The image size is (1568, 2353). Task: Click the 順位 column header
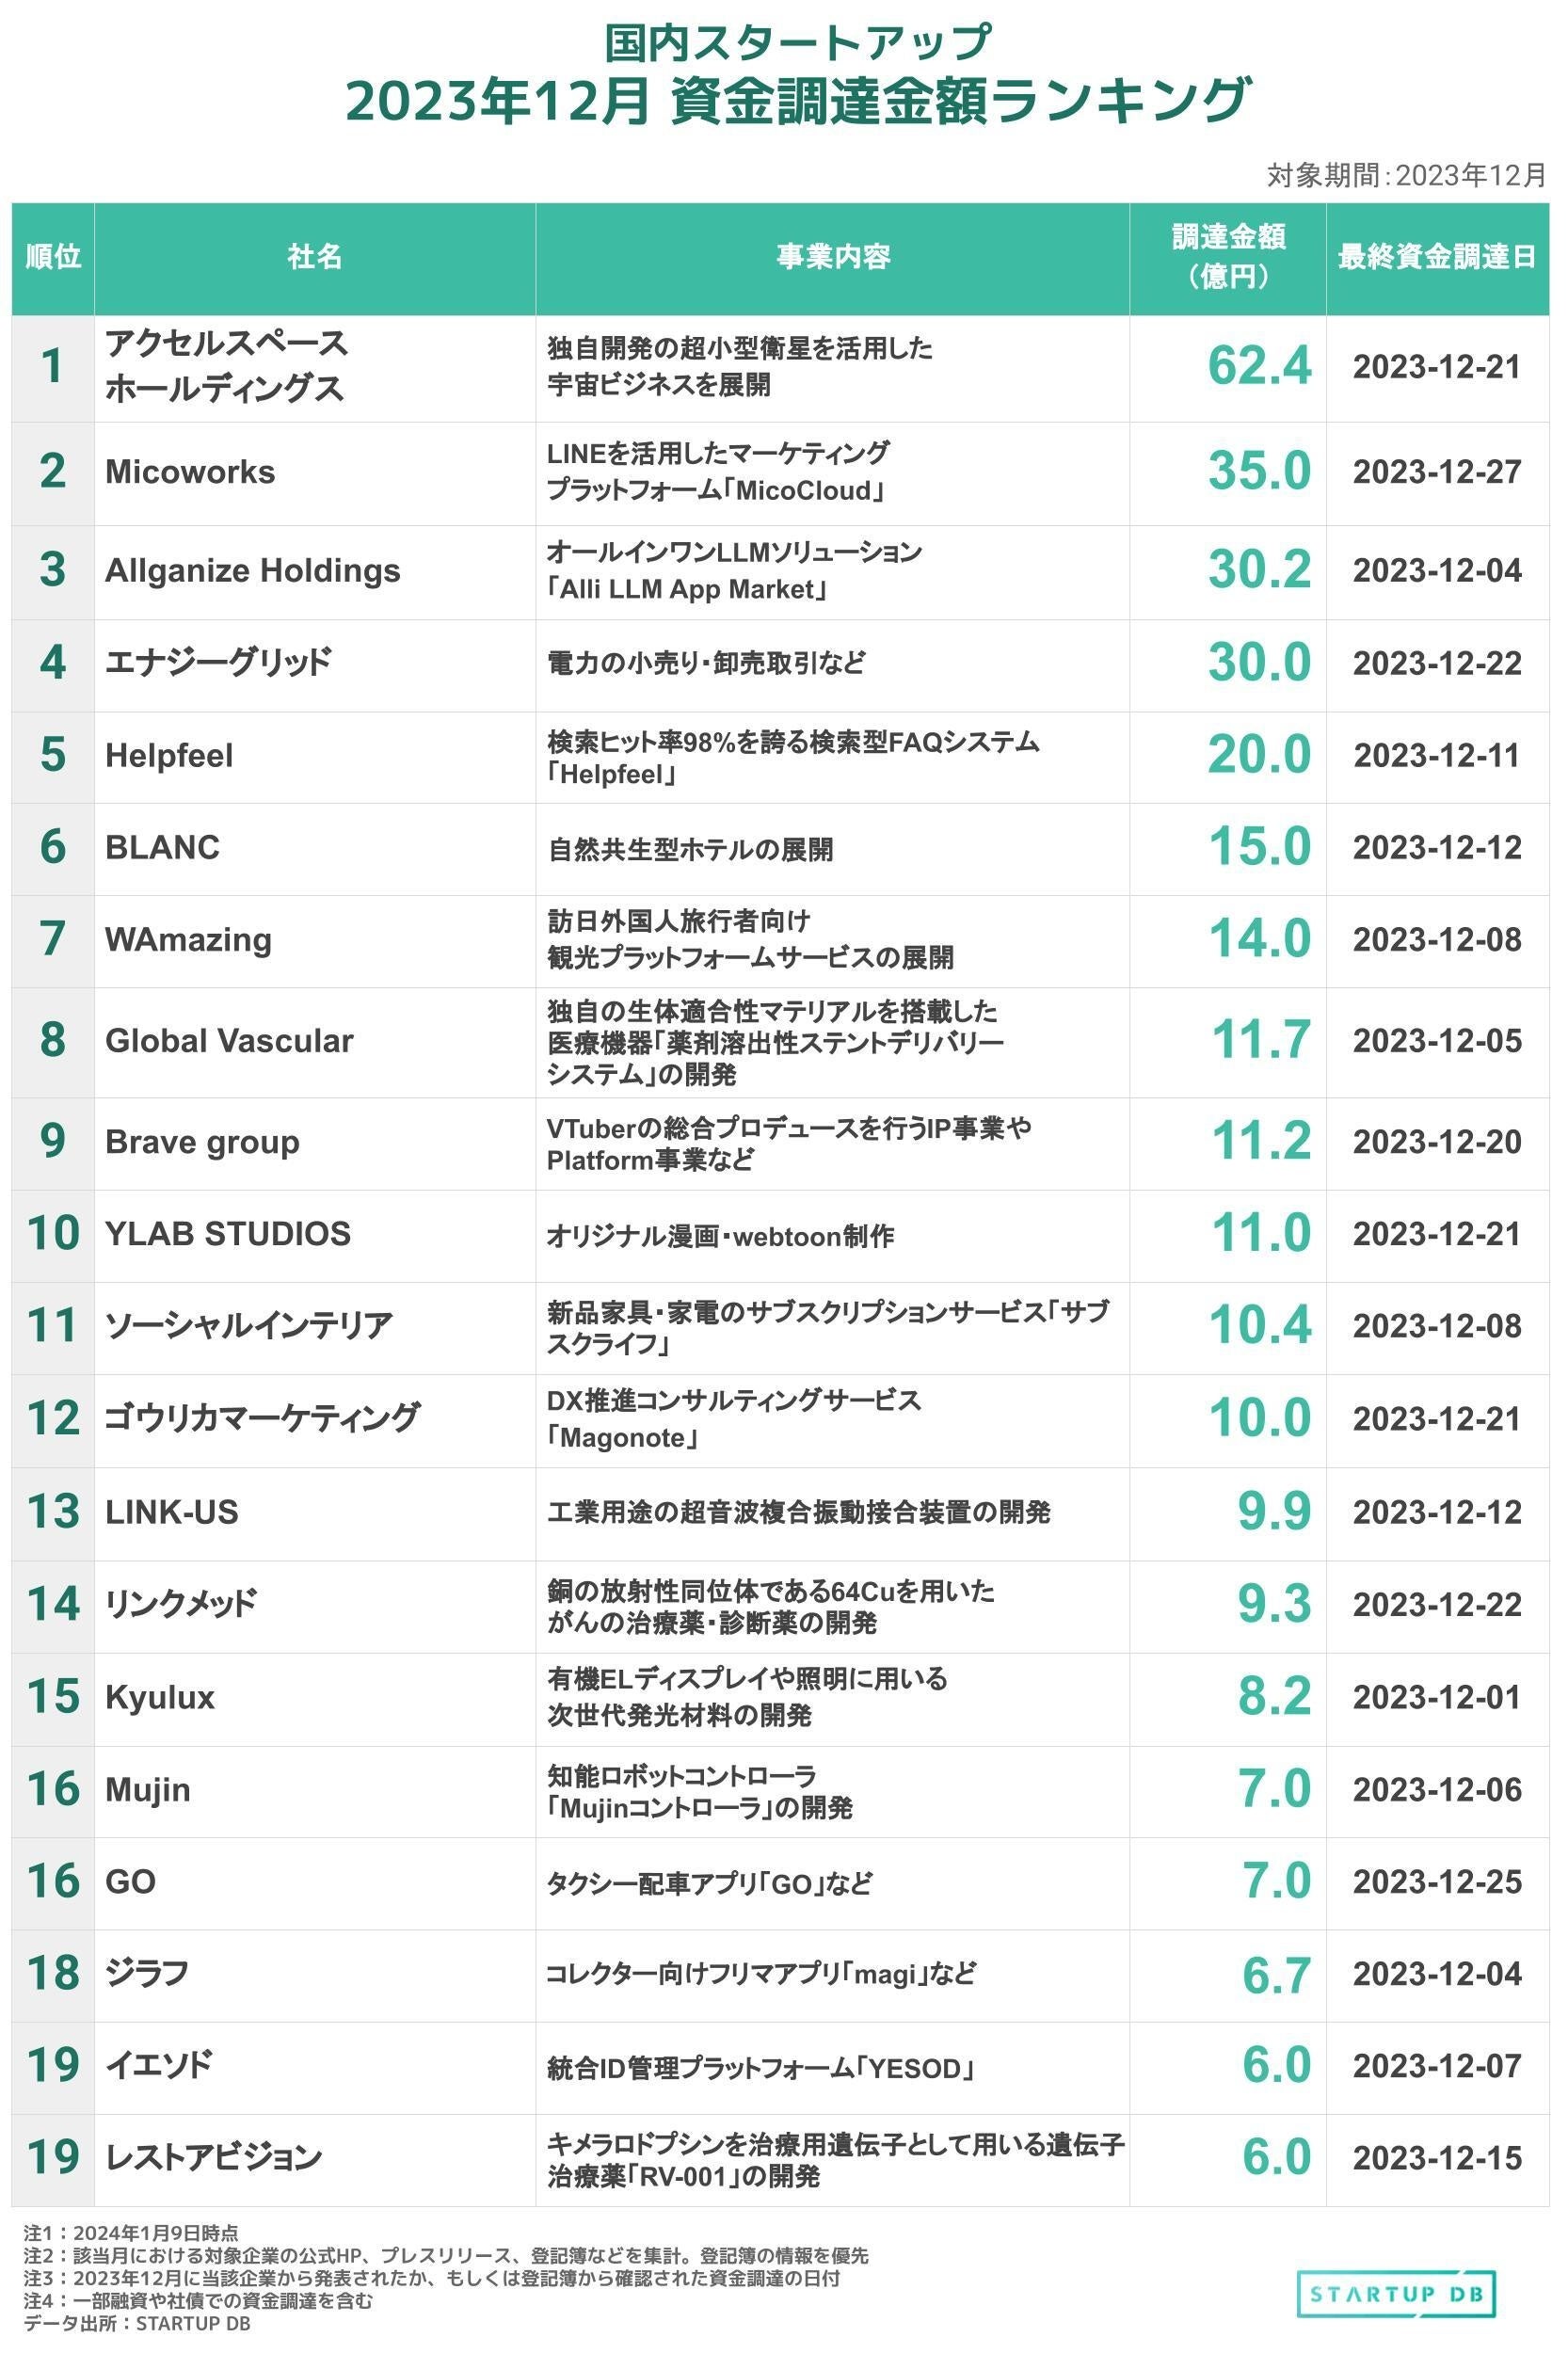(53, 257)
